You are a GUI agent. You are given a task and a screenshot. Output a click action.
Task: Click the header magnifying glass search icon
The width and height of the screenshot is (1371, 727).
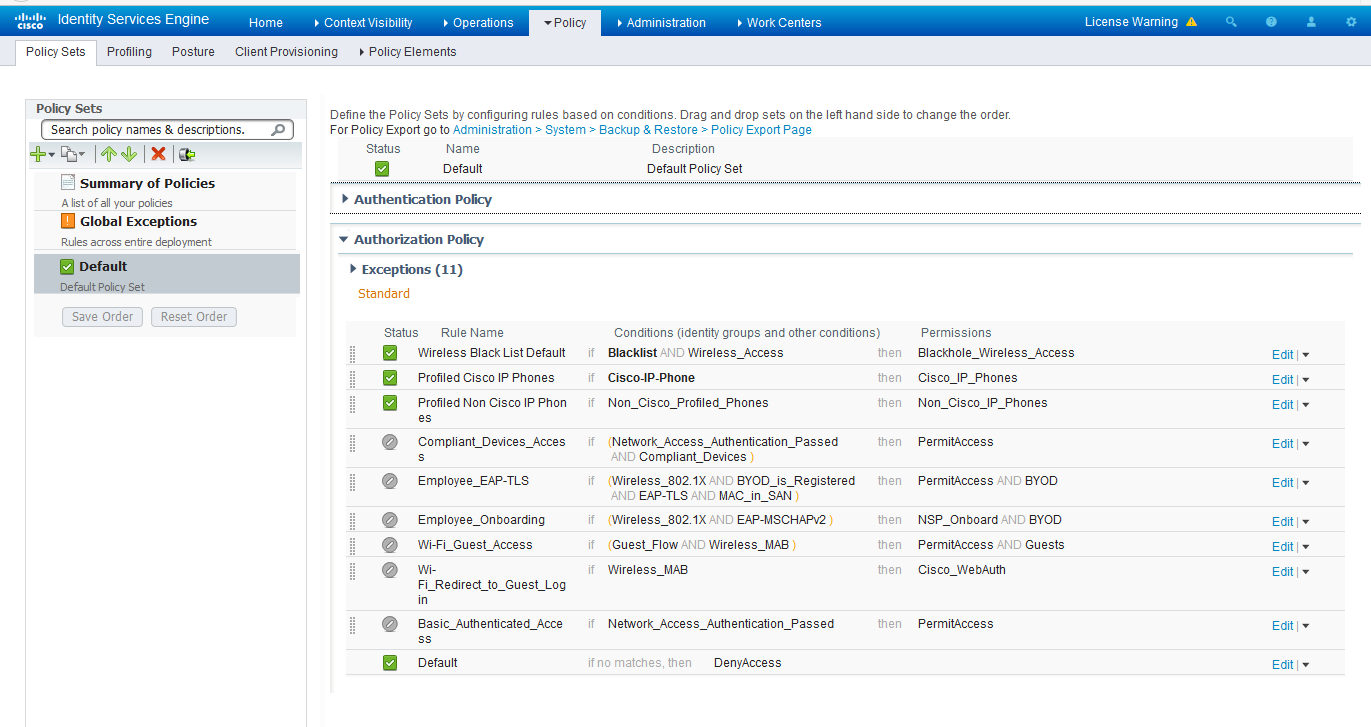click(1231, 22)
